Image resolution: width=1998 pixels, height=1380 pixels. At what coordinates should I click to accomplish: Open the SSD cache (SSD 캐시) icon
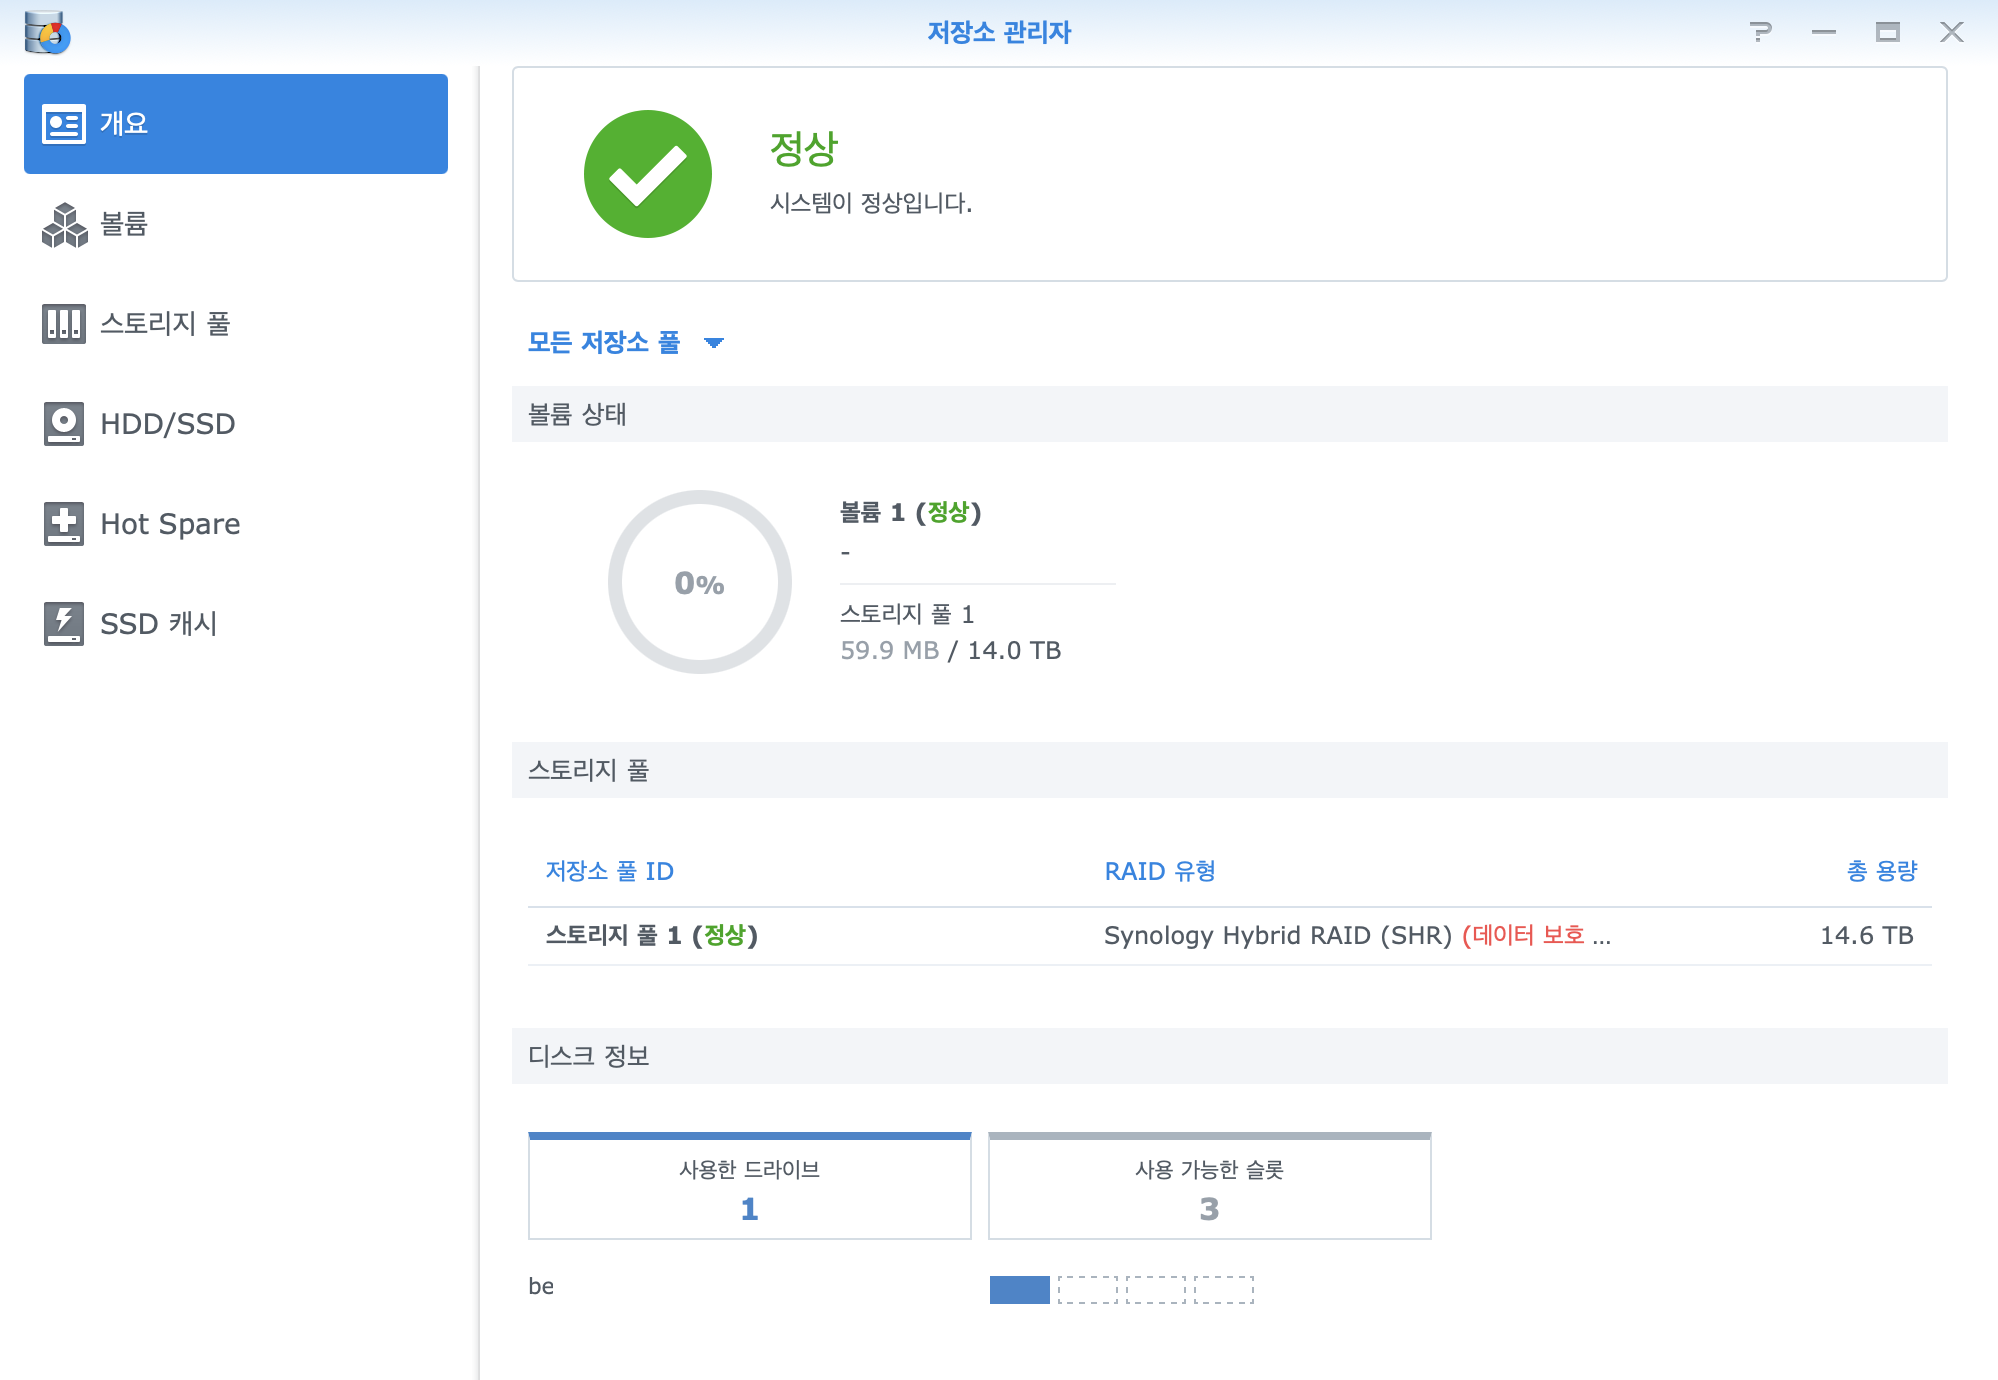(64, 624)
